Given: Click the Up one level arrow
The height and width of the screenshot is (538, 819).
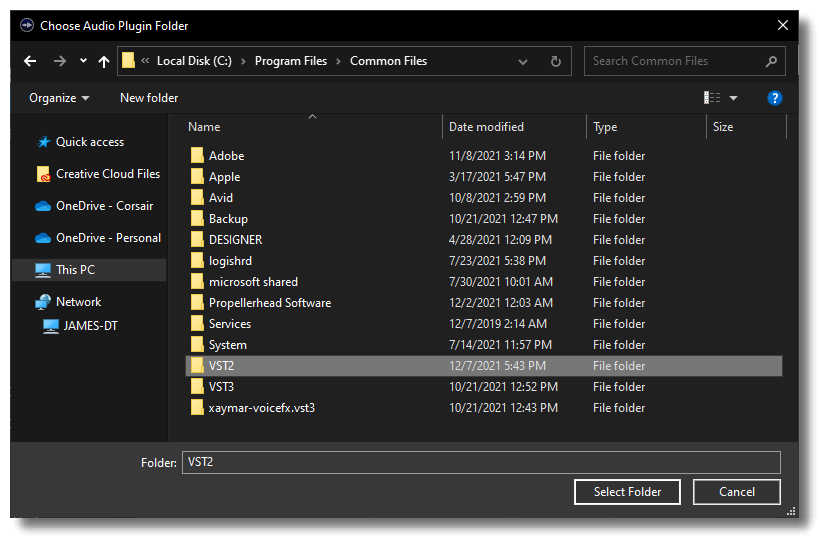Looking at the screenshot, I should click(104, 61).
